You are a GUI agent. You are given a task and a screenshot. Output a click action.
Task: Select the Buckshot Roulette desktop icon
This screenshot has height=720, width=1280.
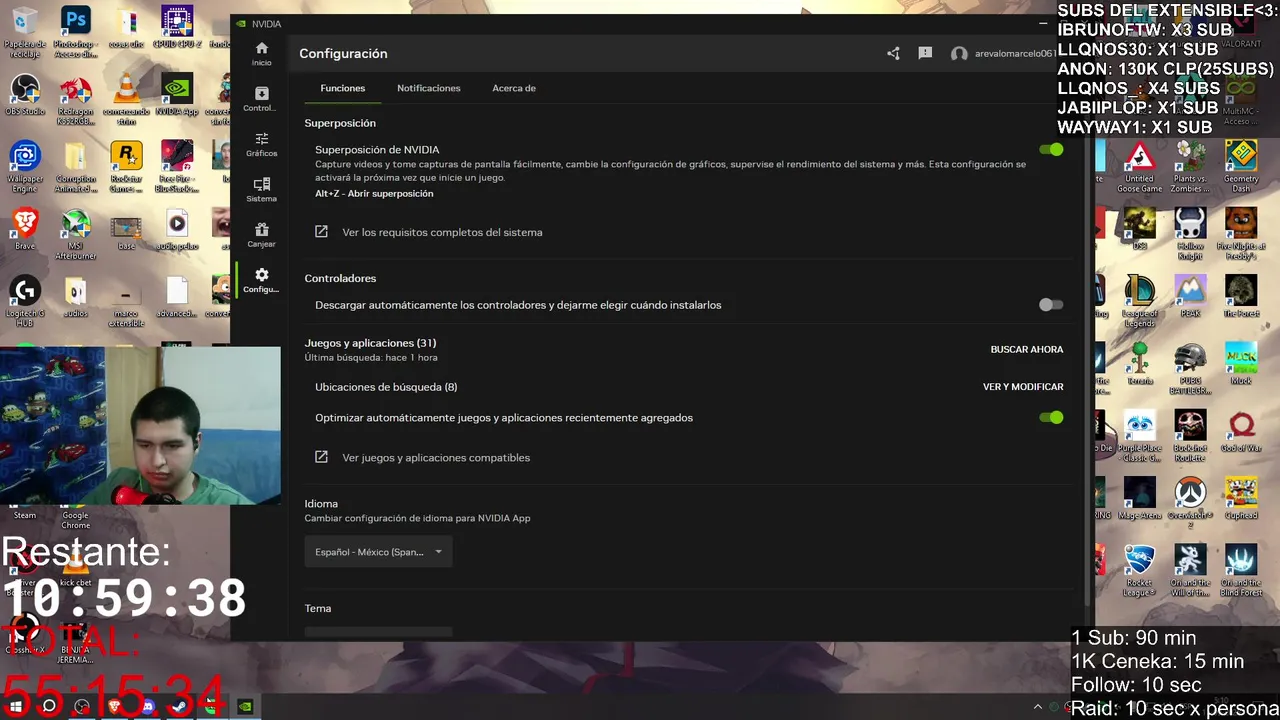point(1190,434)
